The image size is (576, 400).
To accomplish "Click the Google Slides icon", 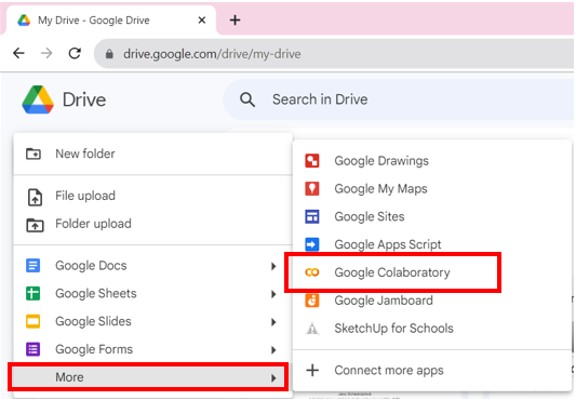I will 33,321.
